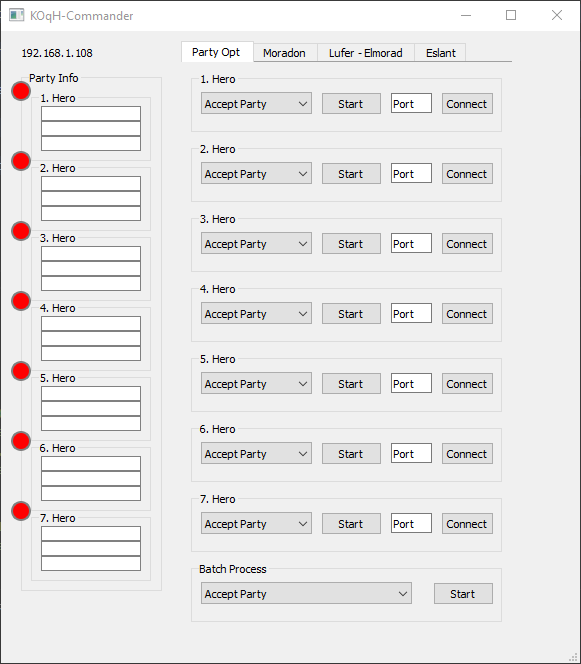The width and height of the screenshot is (581, 664).
Task: Click the red status indicator for 4. Hero
Action: pyautogui.click(x=21, y=301)
